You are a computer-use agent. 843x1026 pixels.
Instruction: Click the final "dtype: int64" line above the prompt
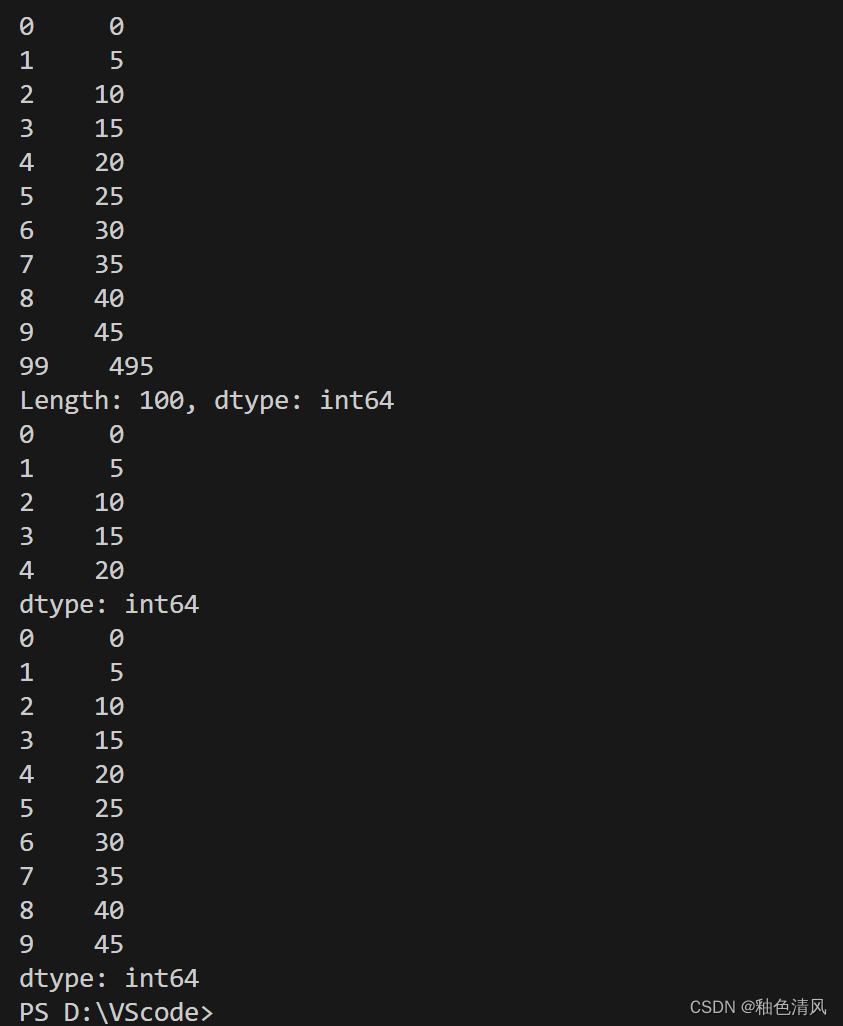[x=109, y=978]
